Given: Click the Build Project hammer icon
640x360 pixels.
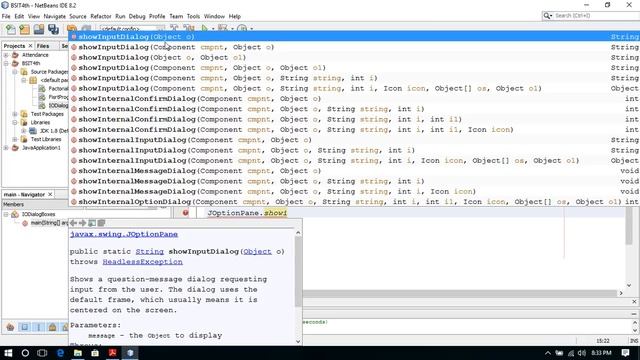Looking at the screenshot, I should coord(174,28).
